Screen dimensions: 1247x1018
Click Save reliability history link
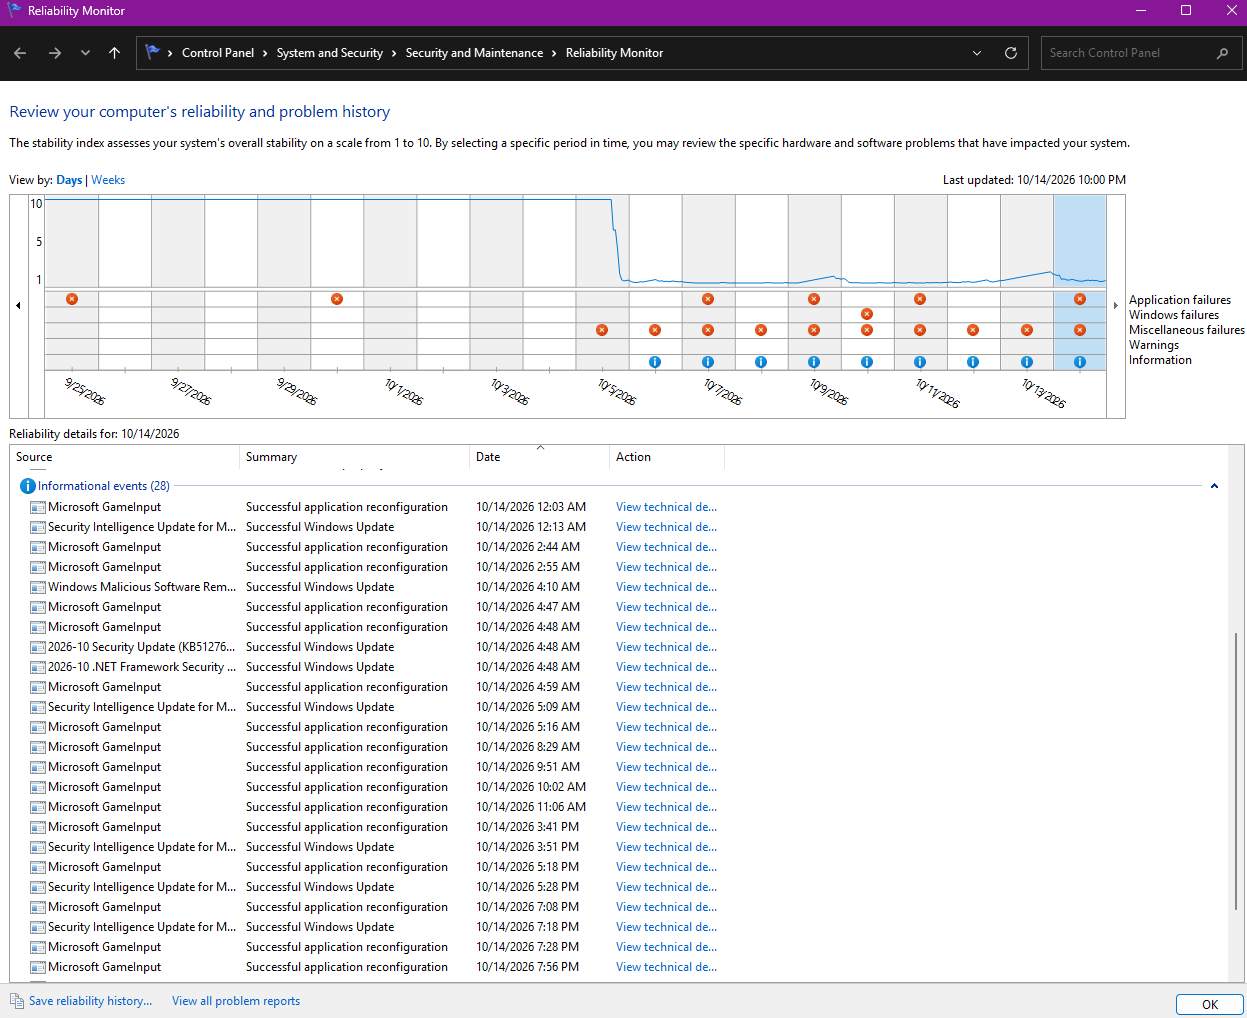click(x=91, y=1001)
